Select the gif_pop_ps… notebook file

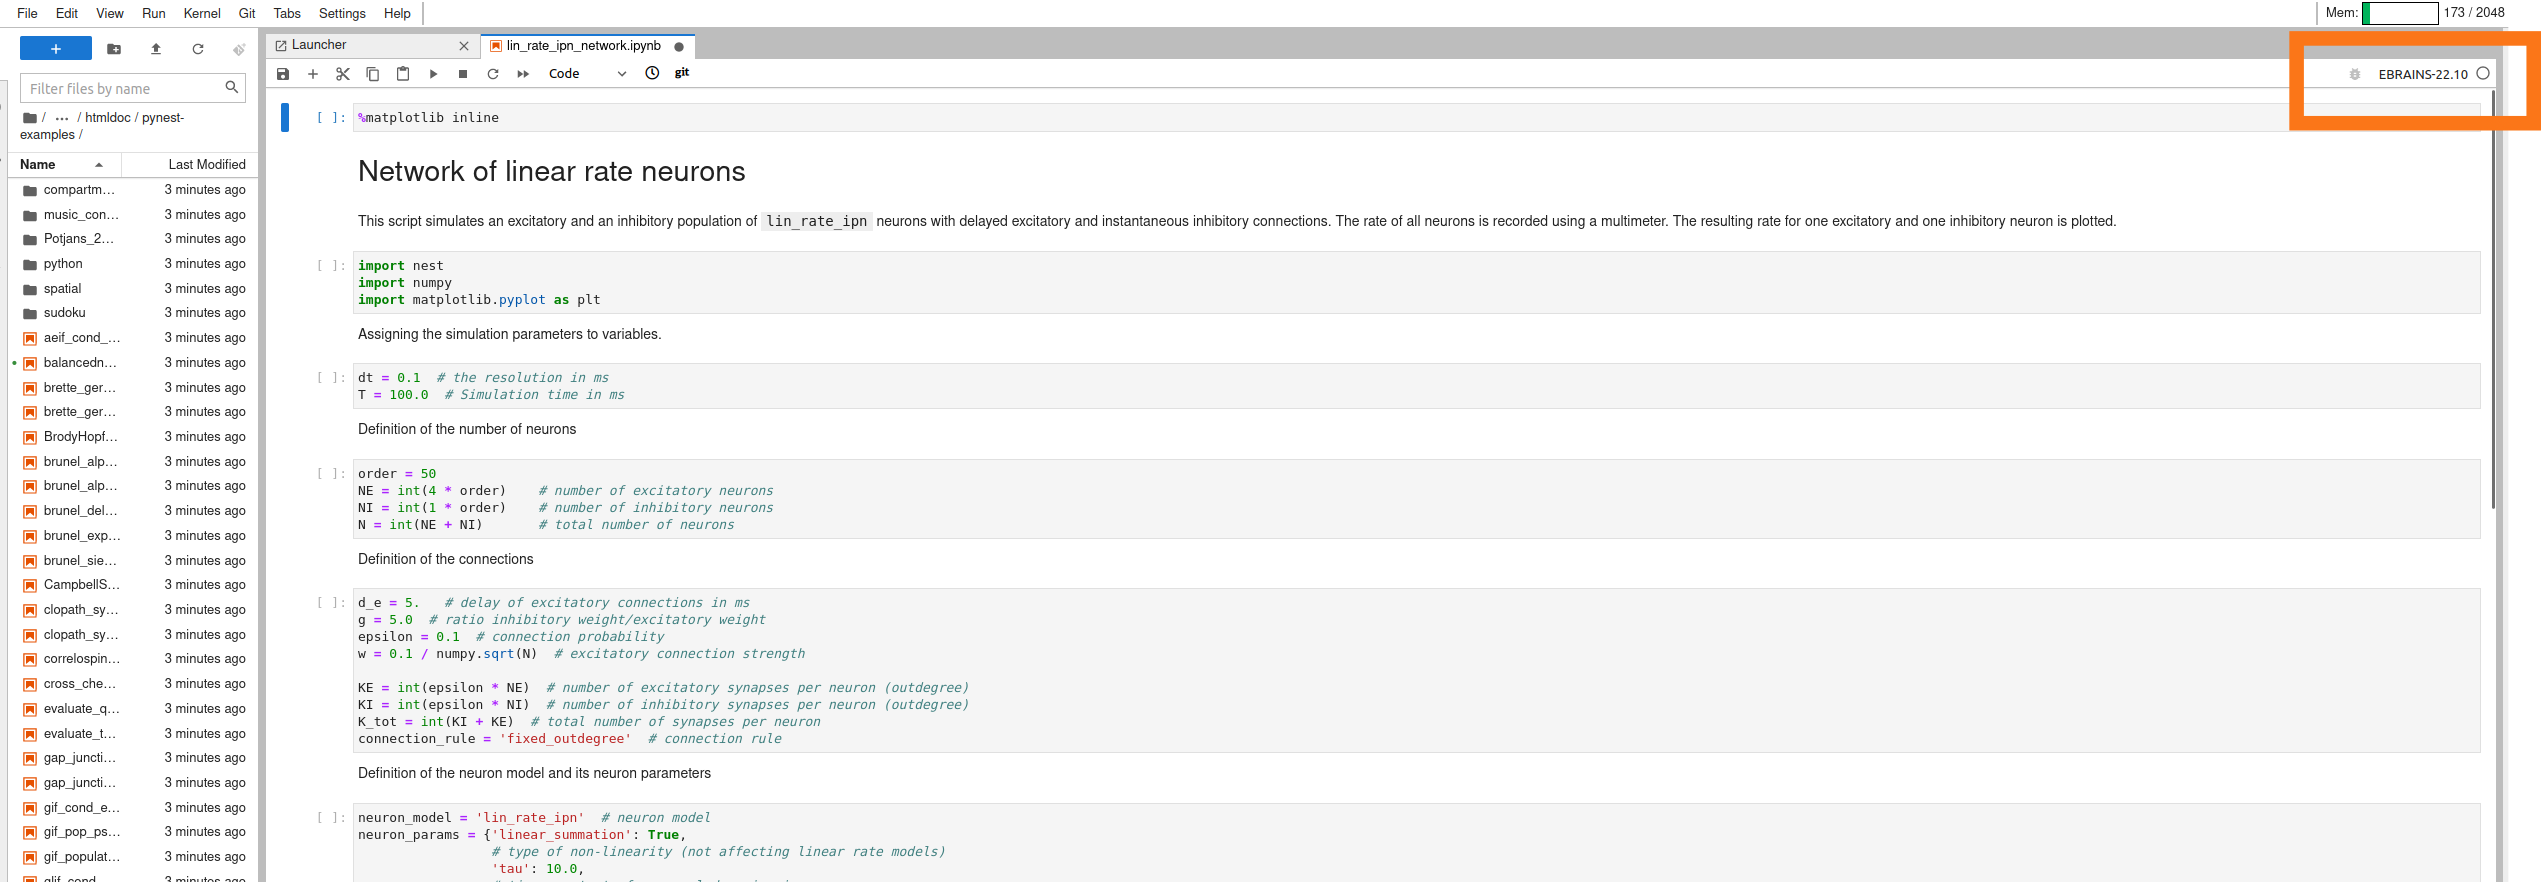[x=132, y=832]
